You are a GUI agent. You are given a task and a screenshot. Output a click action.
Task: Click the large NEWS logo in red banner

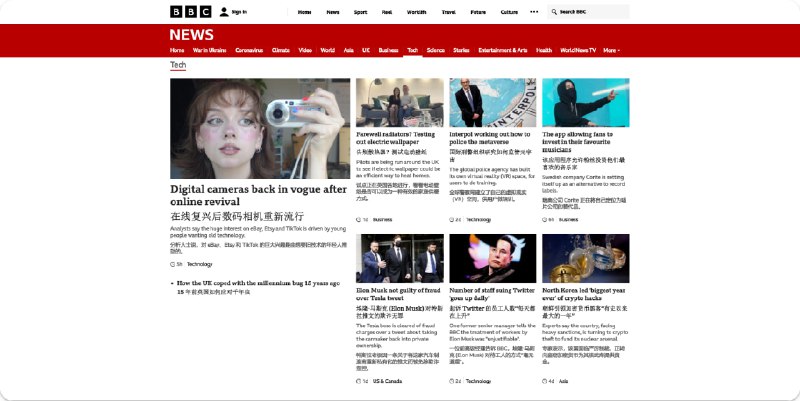(191, 34)
